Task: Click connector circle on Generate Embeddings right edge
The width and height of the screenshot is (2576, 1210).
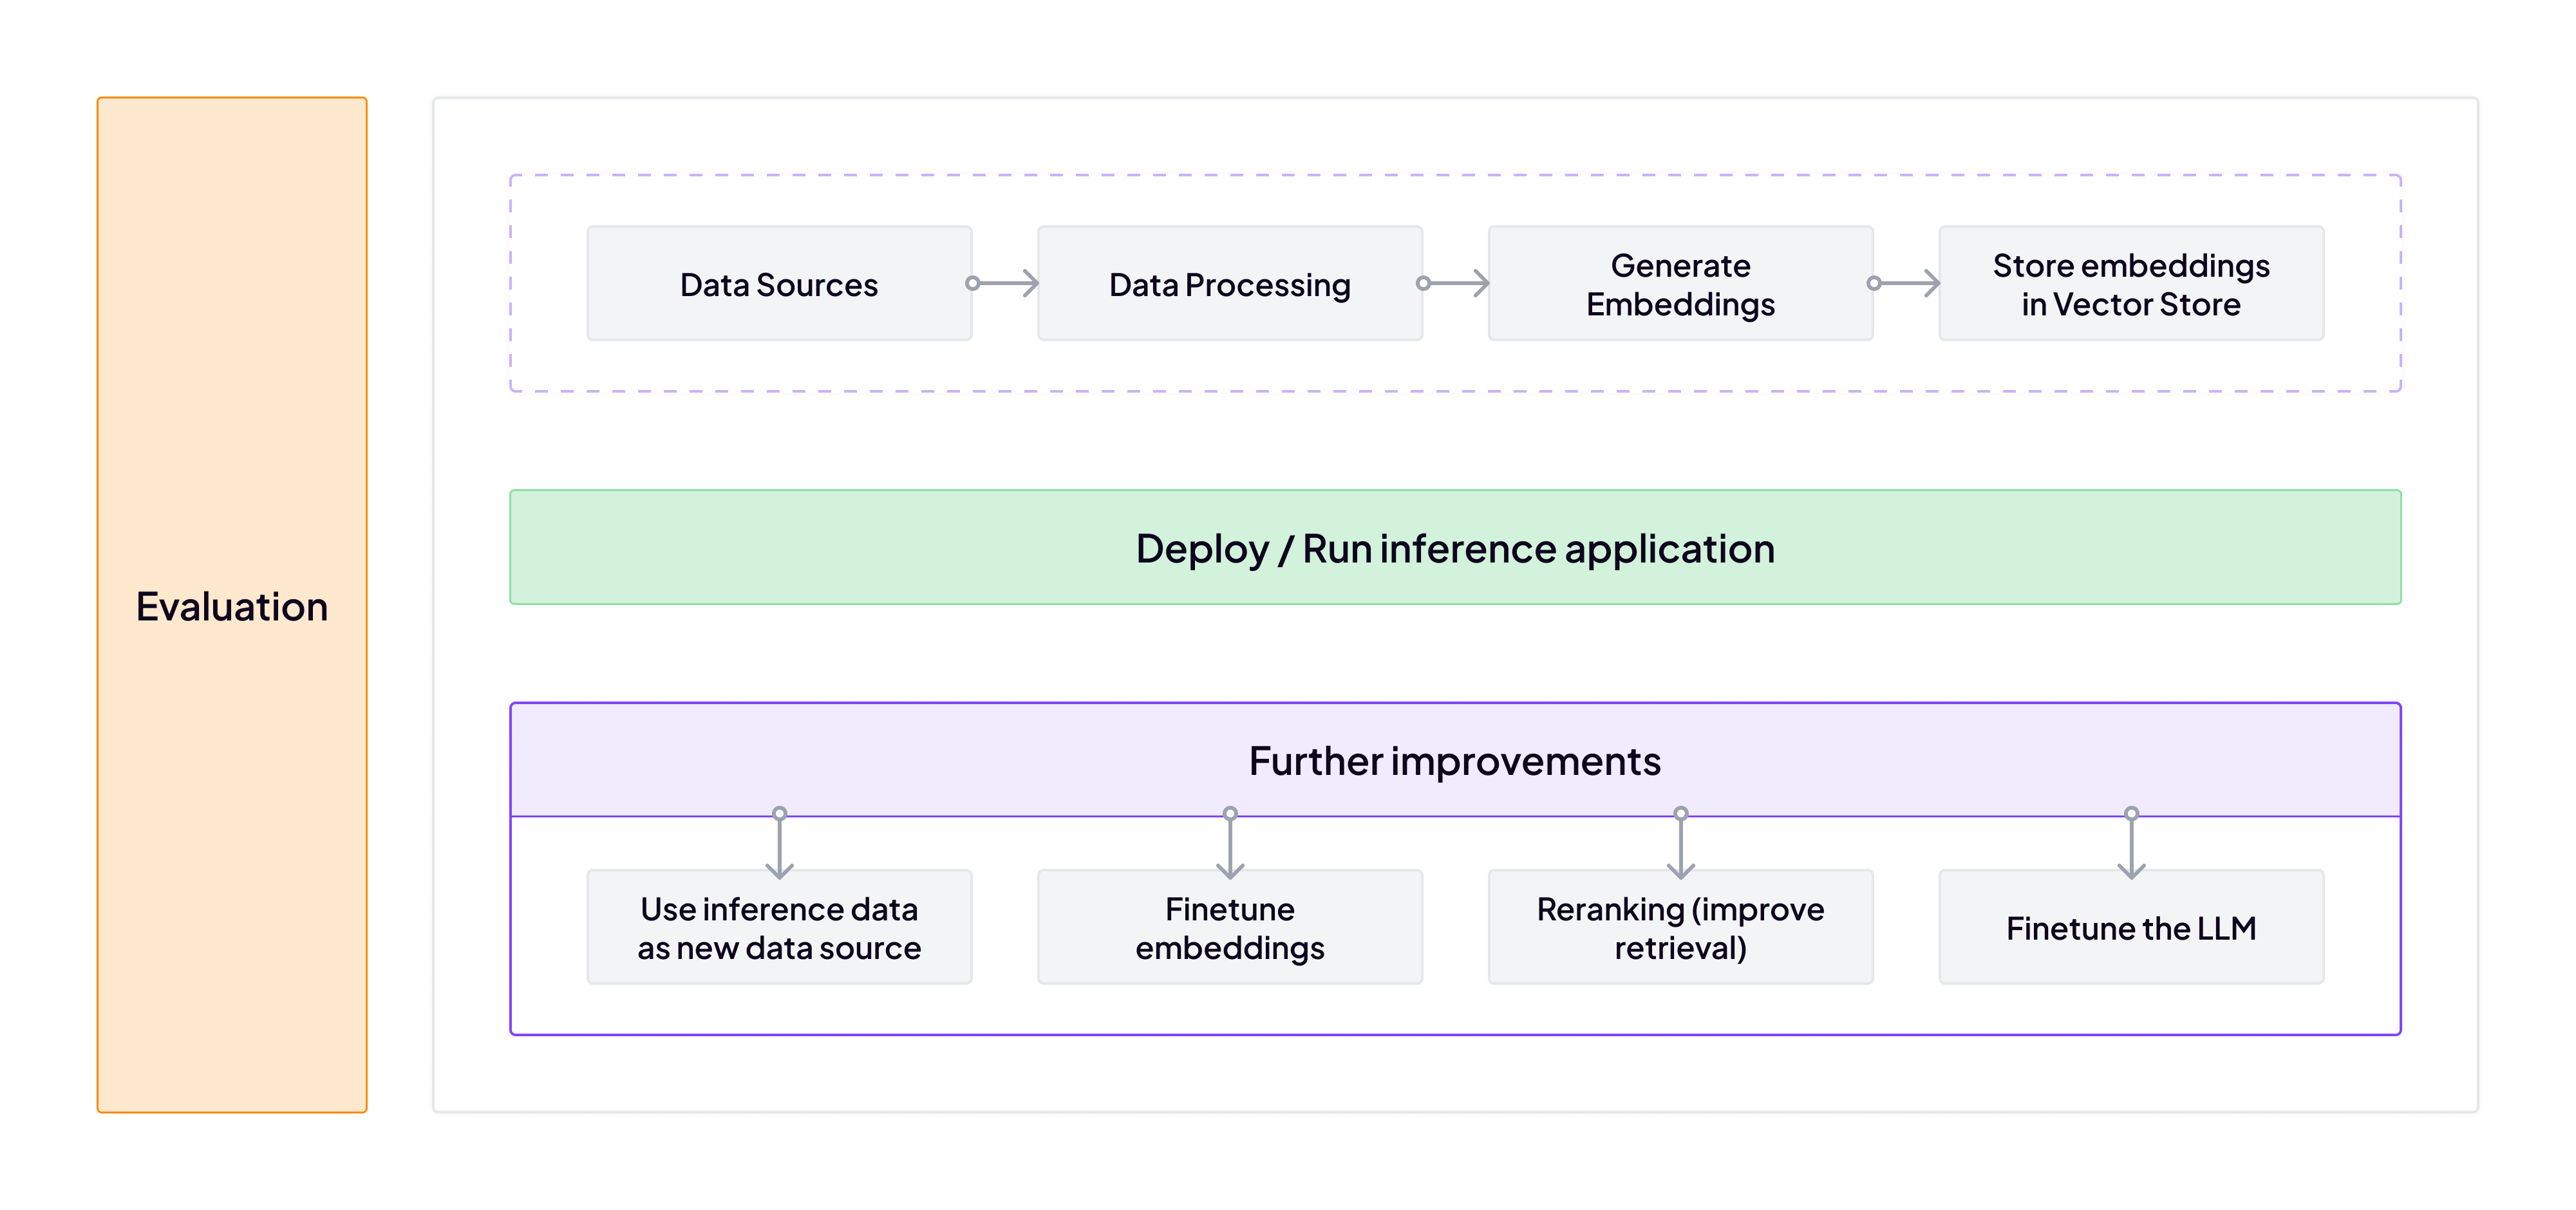Action: [1874, 284]
